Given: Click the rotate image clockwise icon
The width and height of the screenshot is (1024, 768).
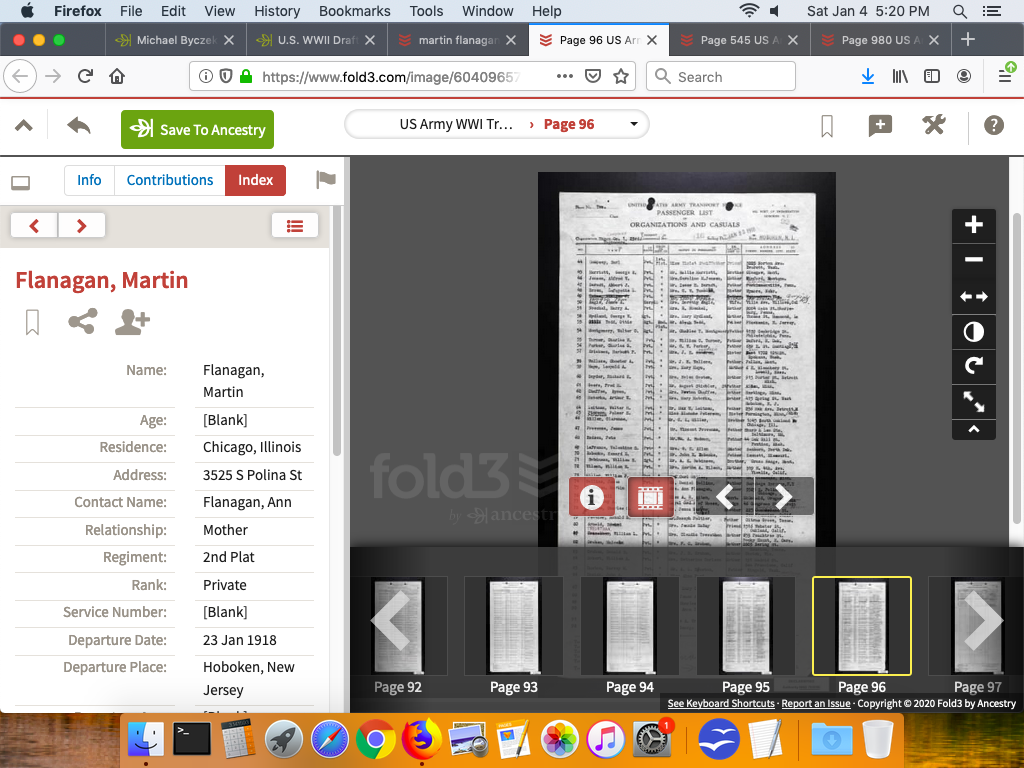Looking at the screenshot, I should tap(973, 366).
